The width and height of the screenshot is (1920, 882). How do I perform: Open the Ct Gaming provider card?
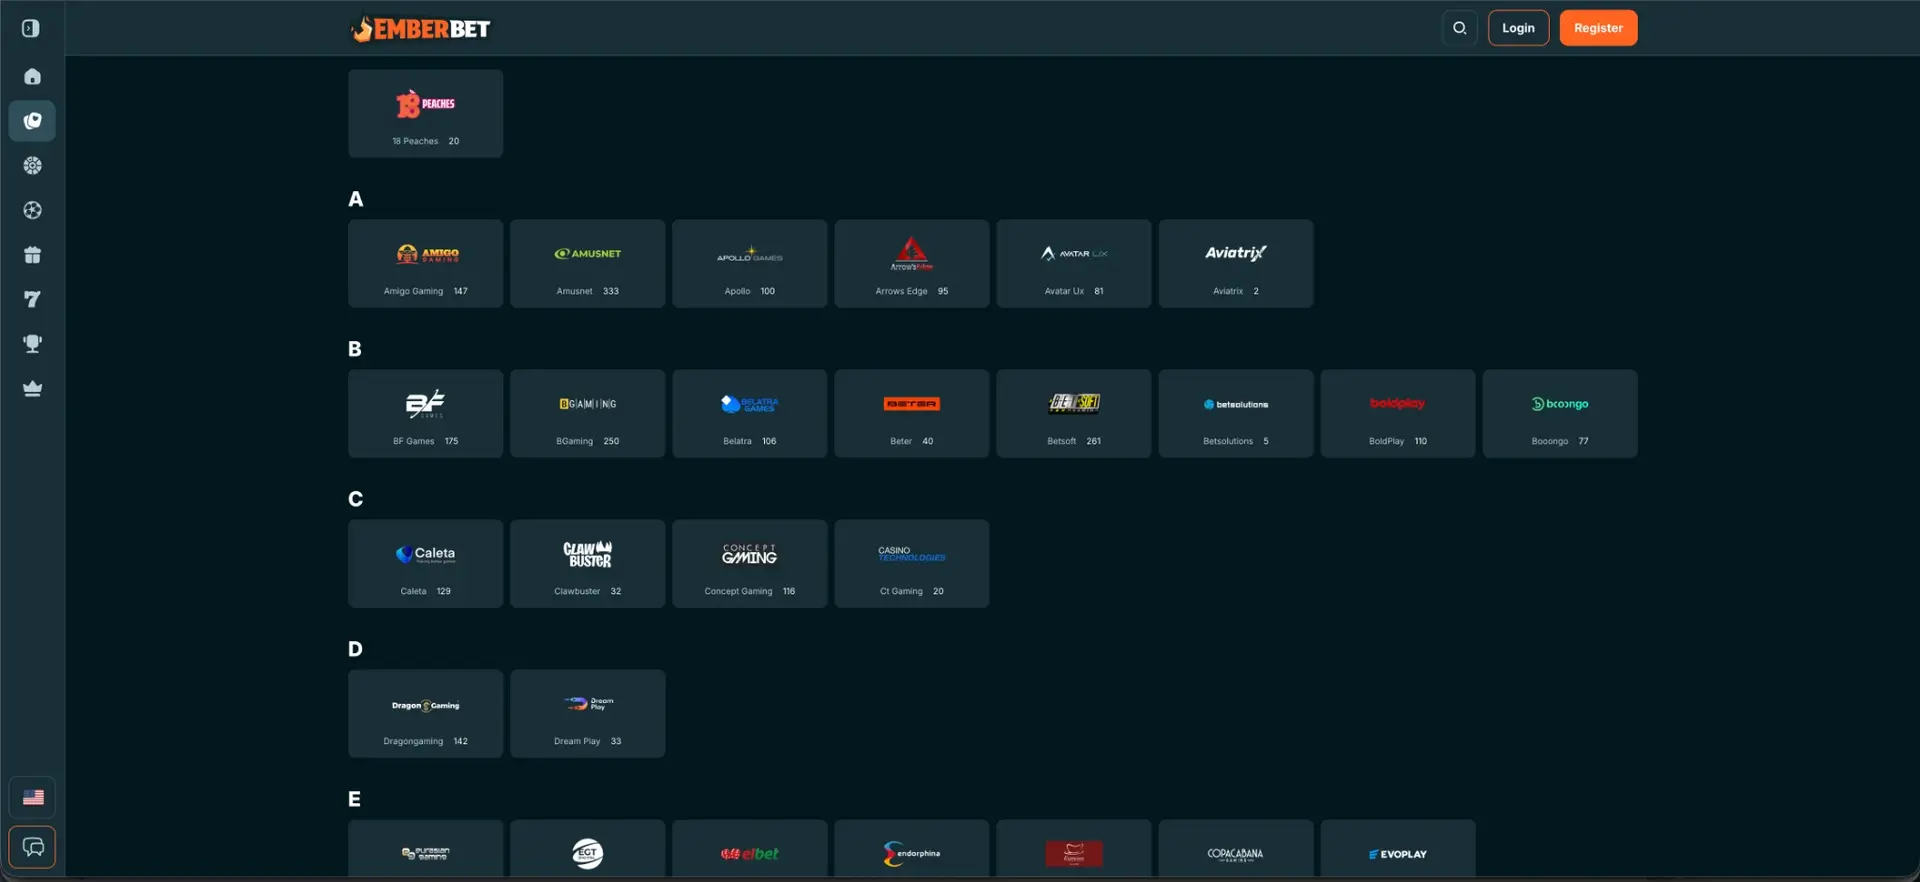click(911, 563)
